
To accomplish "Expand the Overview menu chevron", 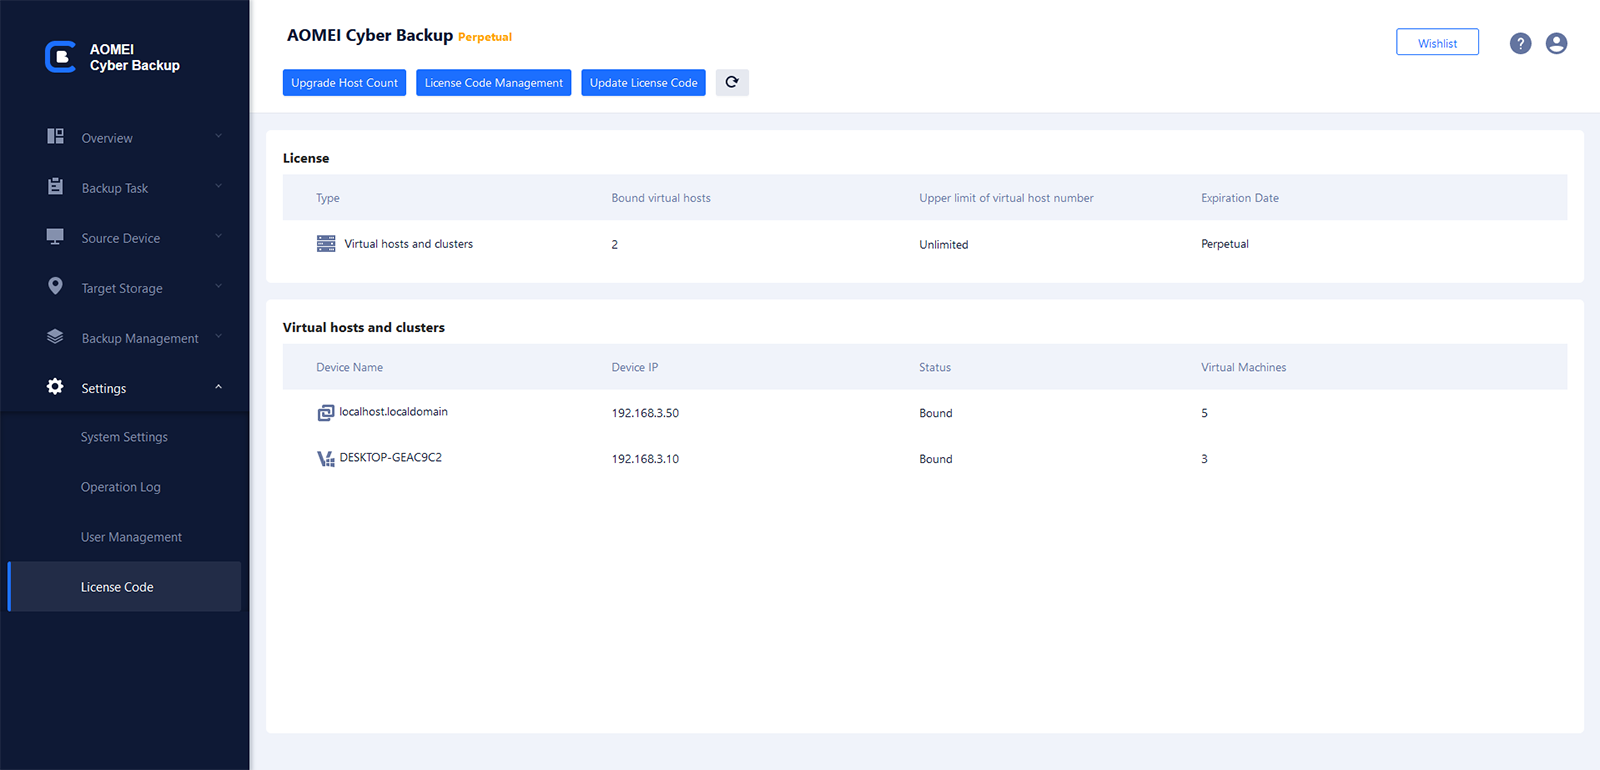I will (218, 137).
